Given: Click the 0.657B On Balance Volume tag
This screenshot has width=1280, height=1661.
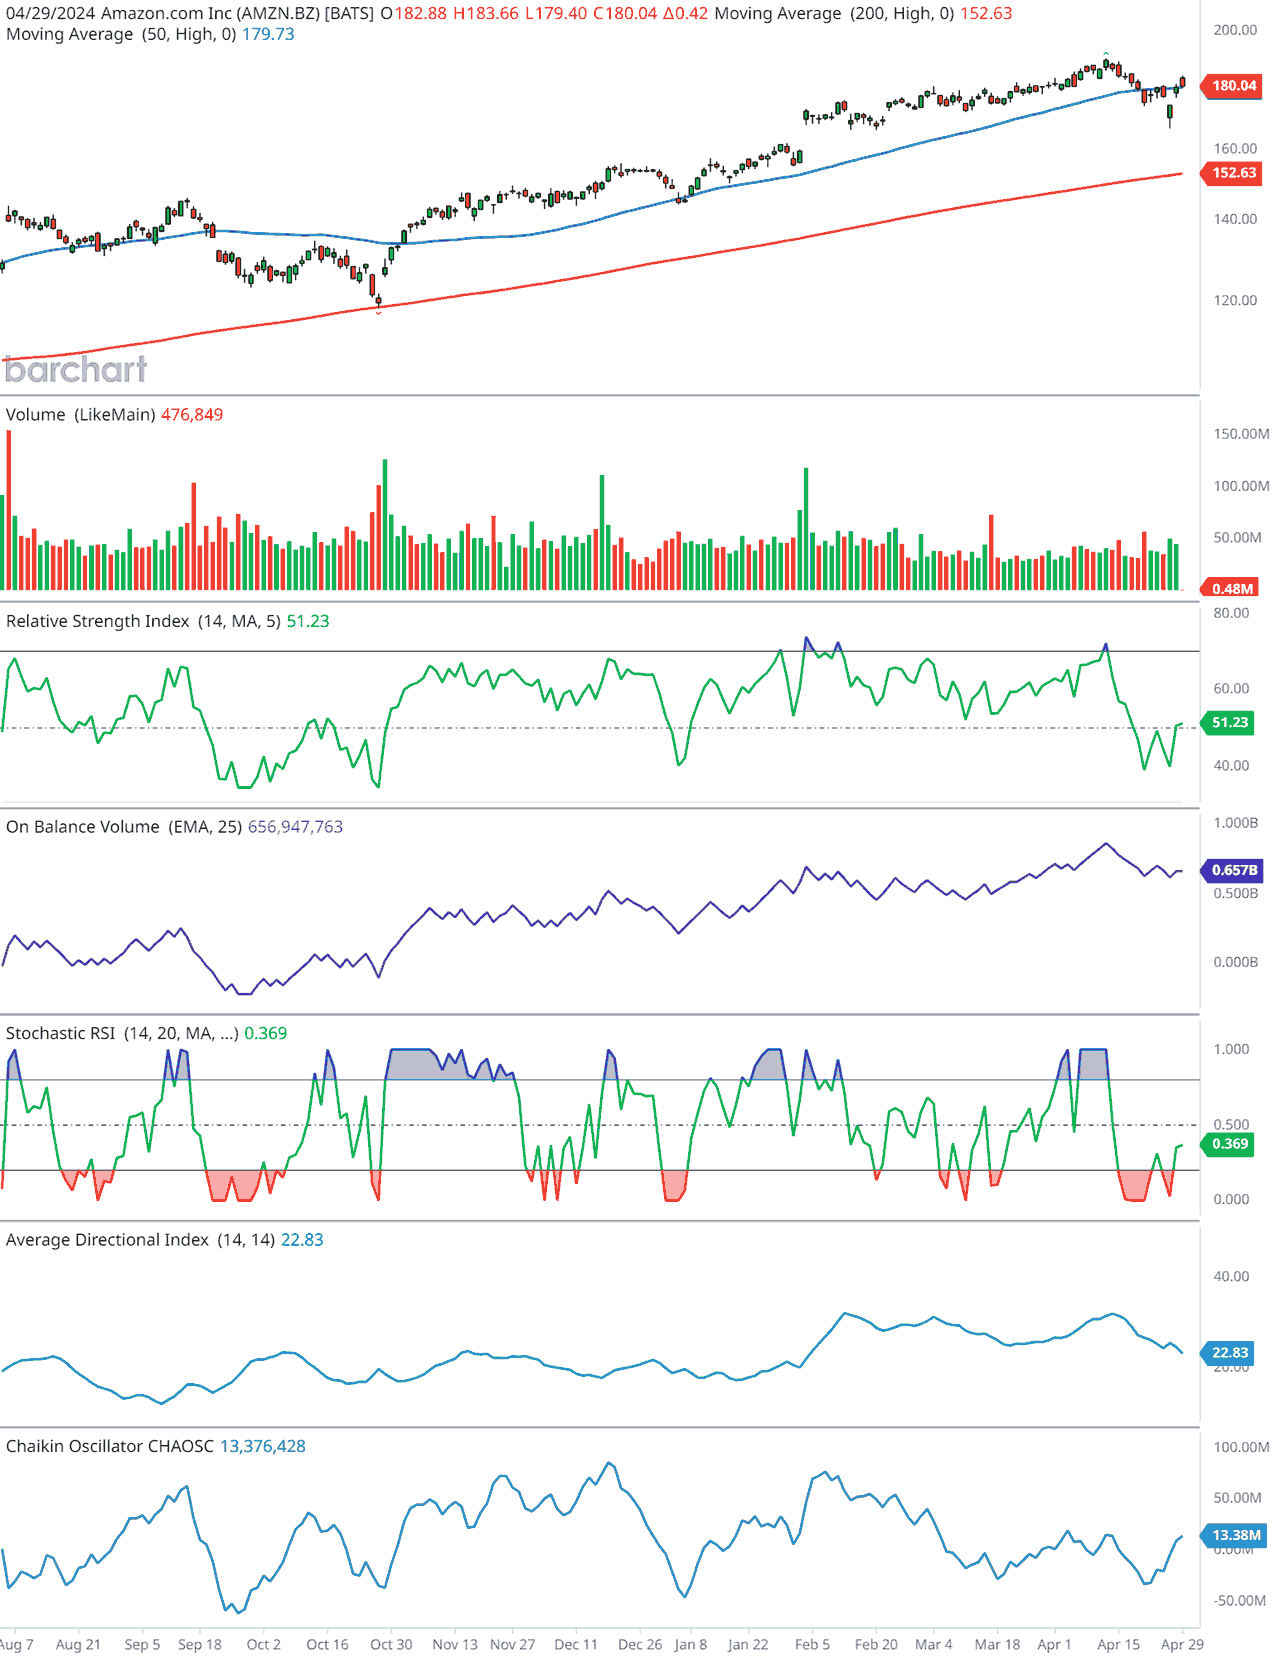Looking at the screenshot, I should tap(1232, 870).
